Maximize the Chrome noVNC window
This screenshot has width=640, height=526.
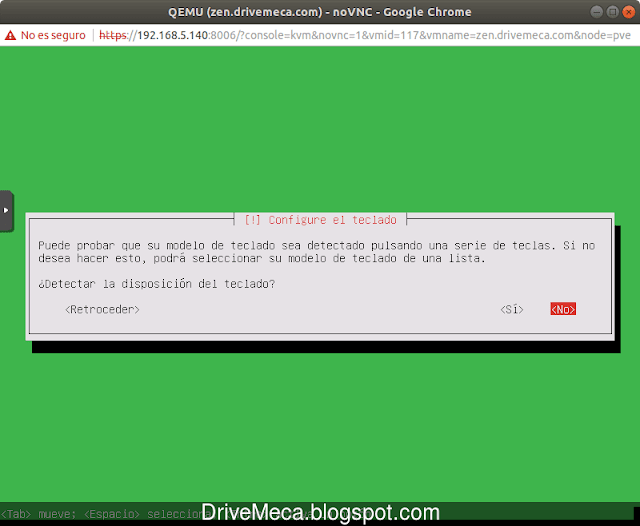click(x=612, y=12)
